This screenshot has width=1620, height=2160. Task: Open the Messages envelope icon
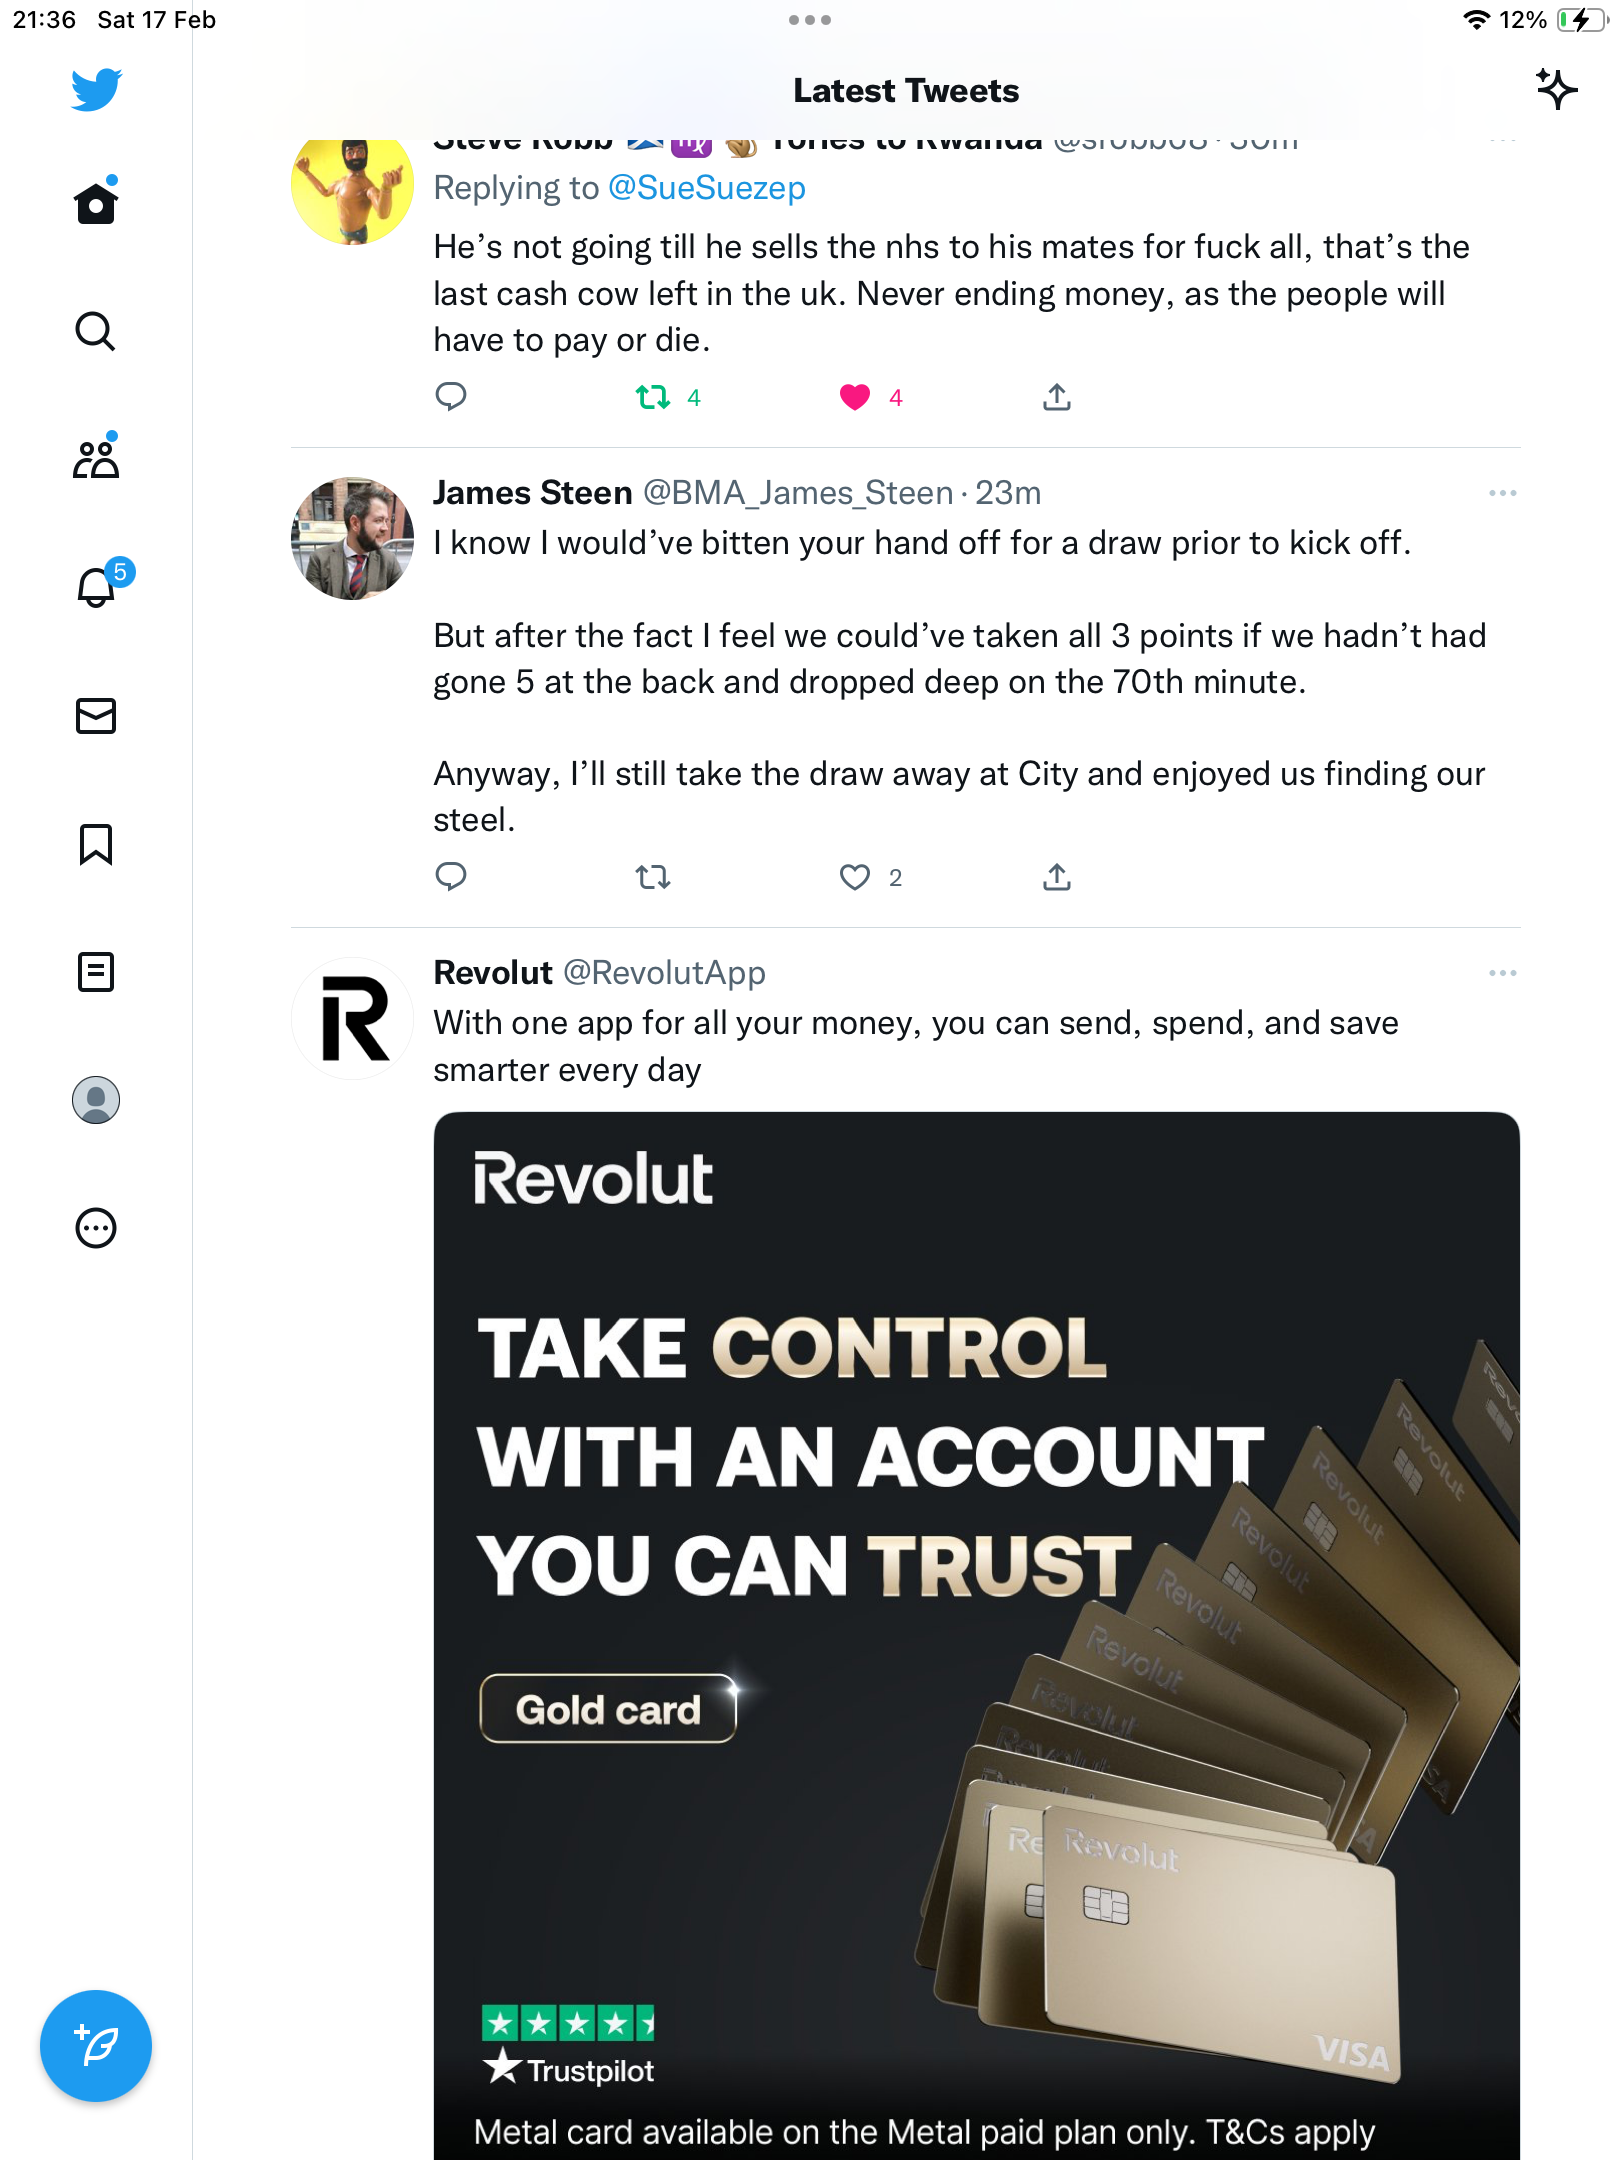(x=96, y=716)
